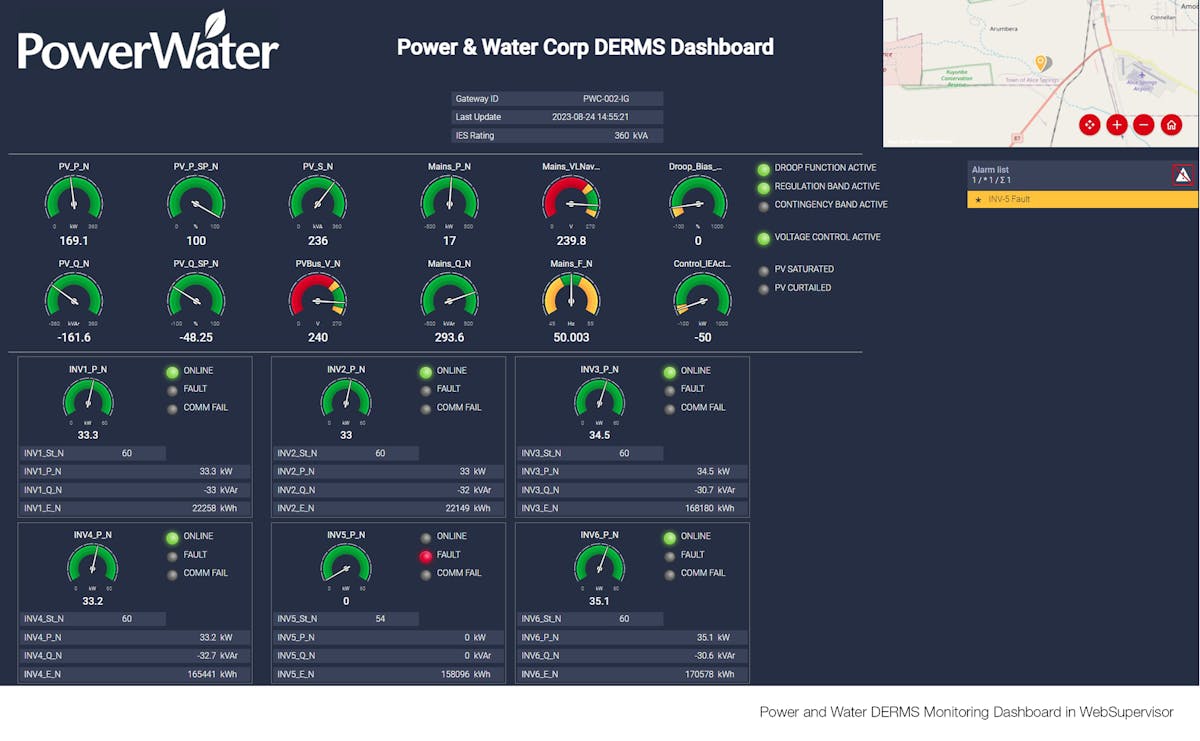Screen dimensions: 1200x741
Task: Select the PV_P_N gauge
Action: tap(73, 201)
